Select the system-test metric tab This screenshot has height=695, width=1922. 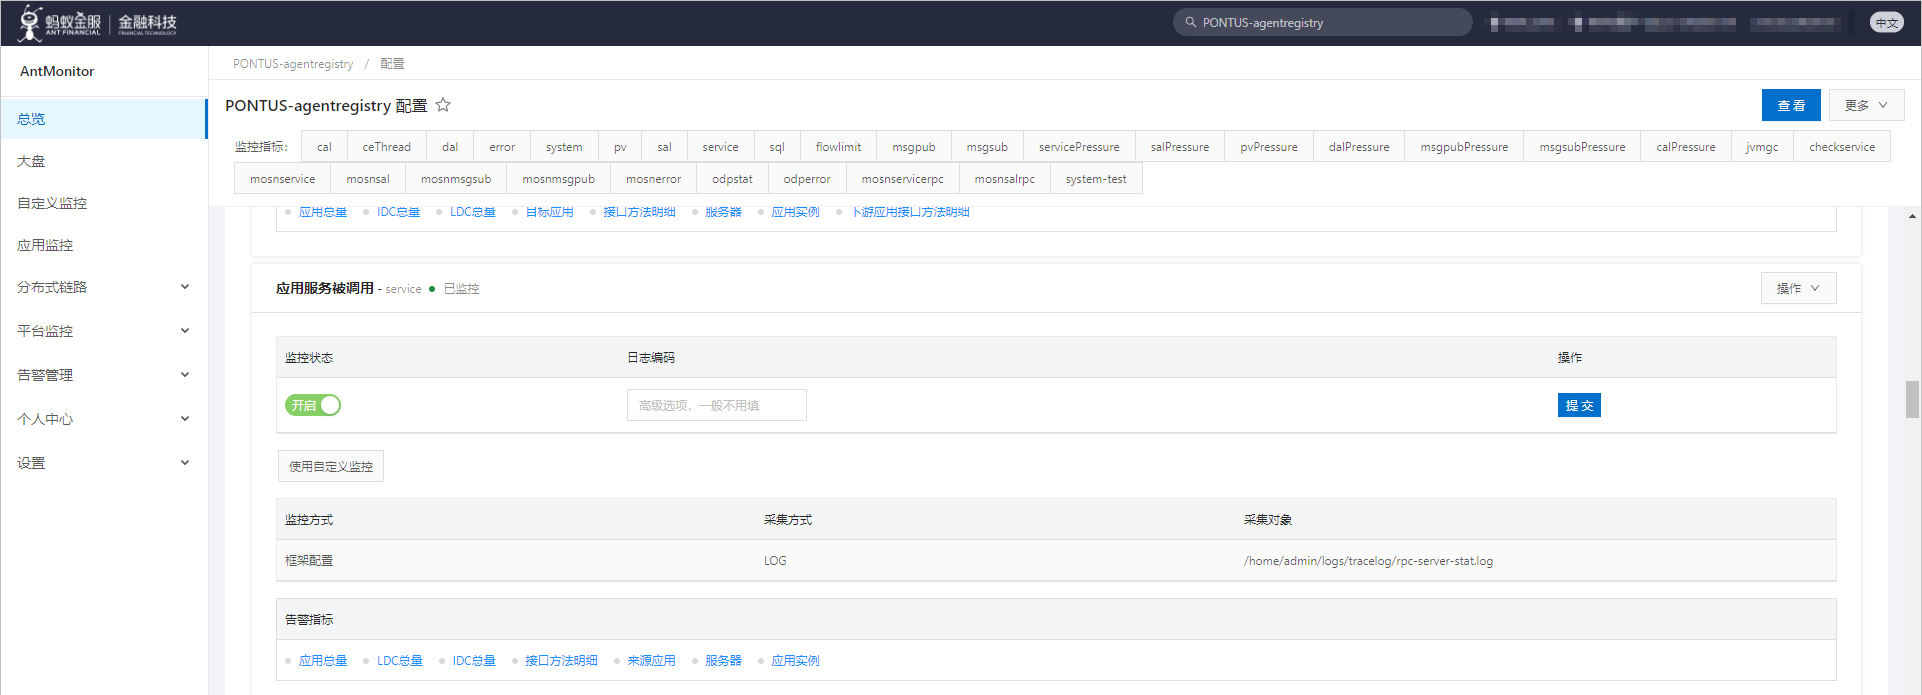1096,179
